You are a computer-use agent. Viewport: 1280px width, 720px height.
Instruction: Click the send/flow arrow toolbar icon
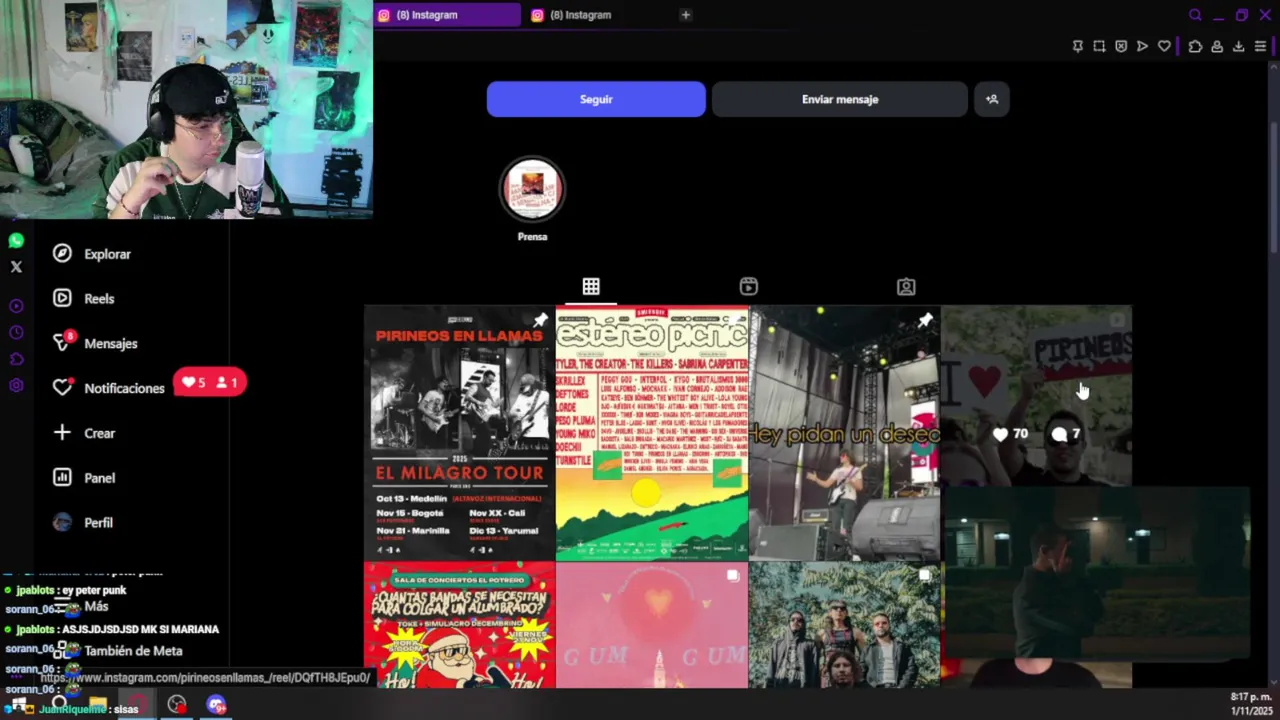pos(1142,46)
